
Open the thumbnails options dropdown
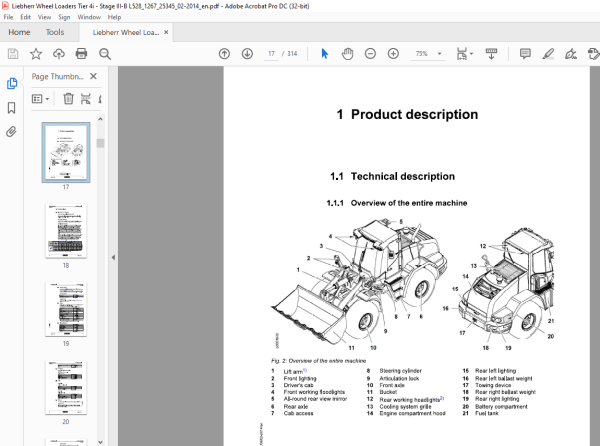tap(41, 99)
